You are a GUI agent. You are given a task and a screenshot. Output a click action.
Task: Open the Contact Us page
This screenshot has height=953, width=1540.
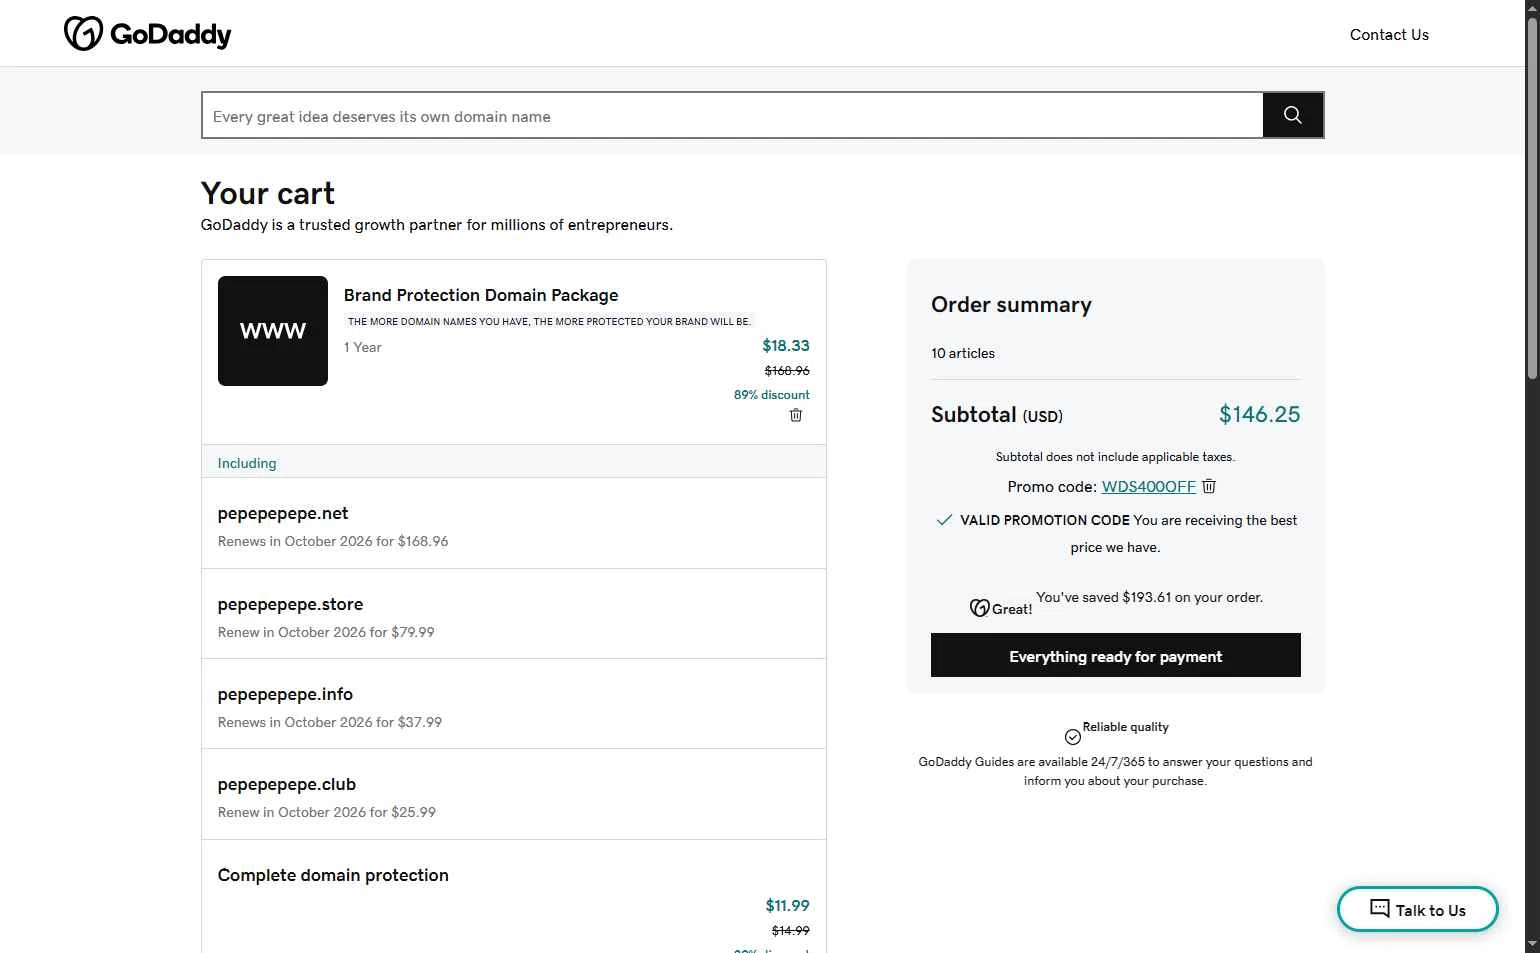point(1389,35)
